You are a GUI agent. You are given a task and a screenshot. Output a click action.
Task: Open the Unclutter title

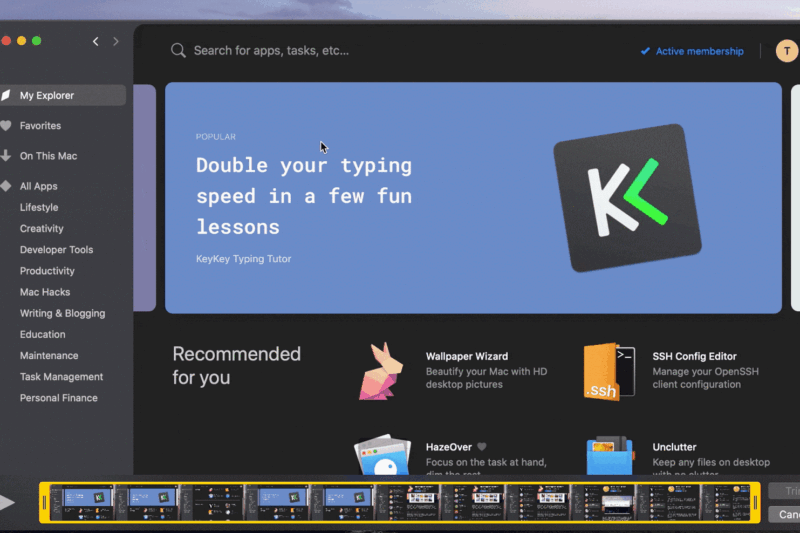pyautogui.click(x=674, y=447)
